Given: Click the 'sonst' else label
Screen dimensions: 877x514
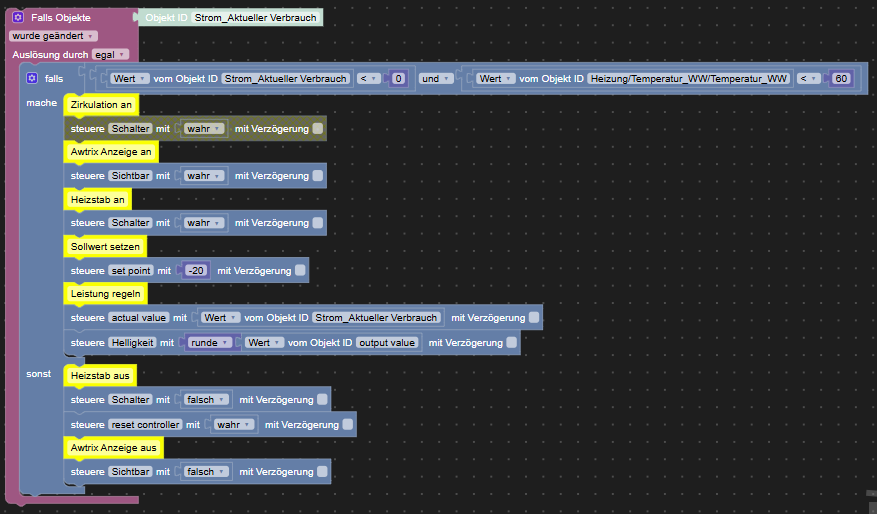Looking at the screenshot, I should coord(39,374).
